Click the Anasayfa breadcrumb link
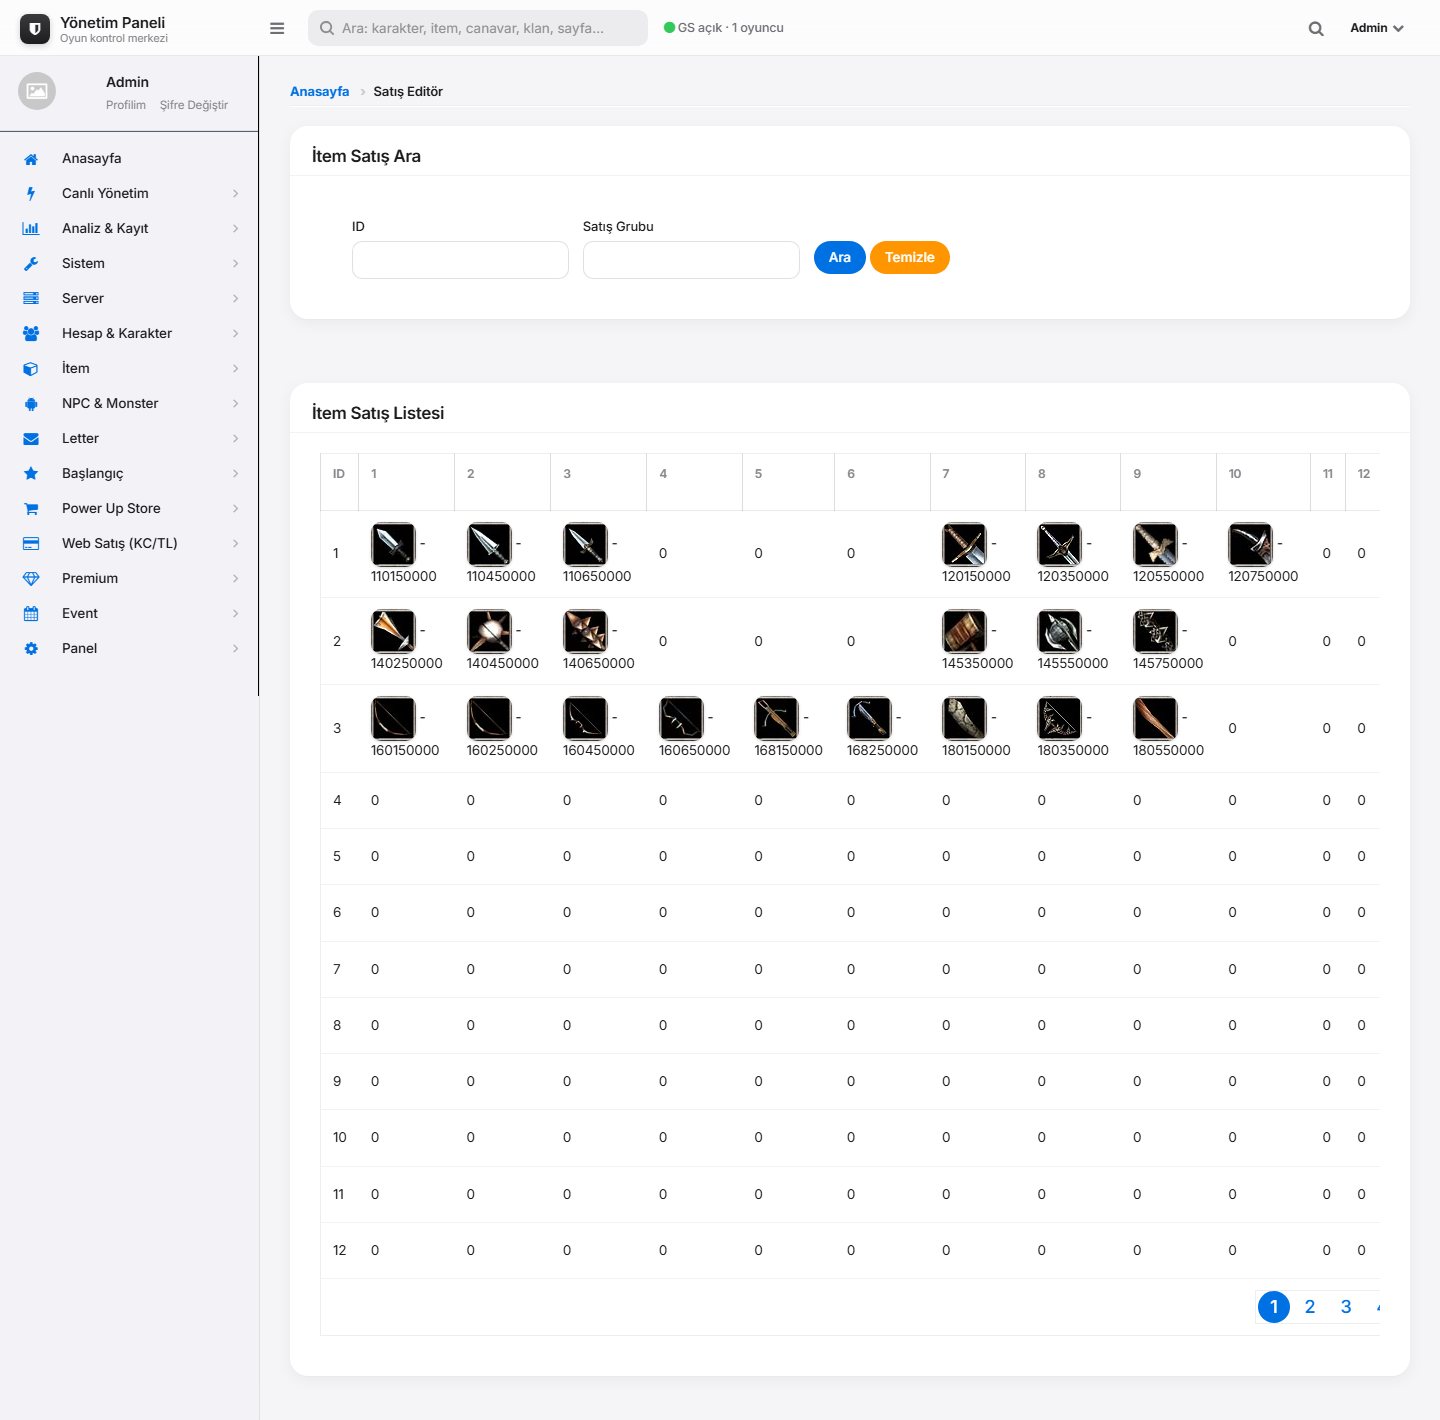Image resolution: width=1440 pixels, height=1420 pixels. pos(320,91)
